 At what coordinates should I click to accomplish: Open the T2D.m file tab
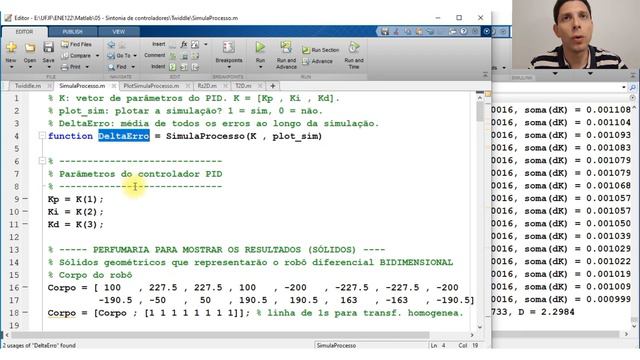pyautogui.click(x=243, y=86)
